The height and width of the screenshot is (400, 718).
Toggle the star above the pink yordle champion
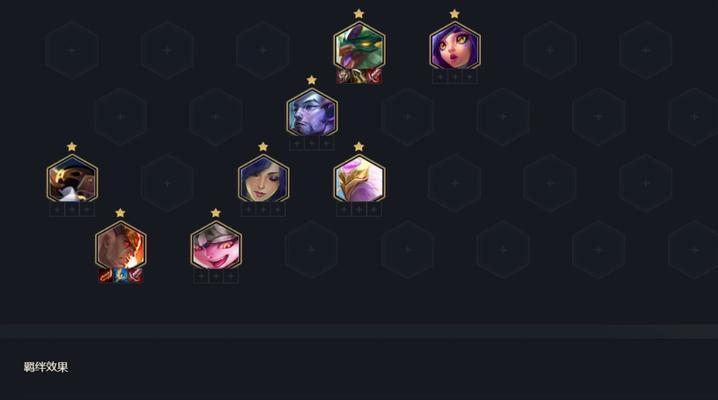point(216,213)
